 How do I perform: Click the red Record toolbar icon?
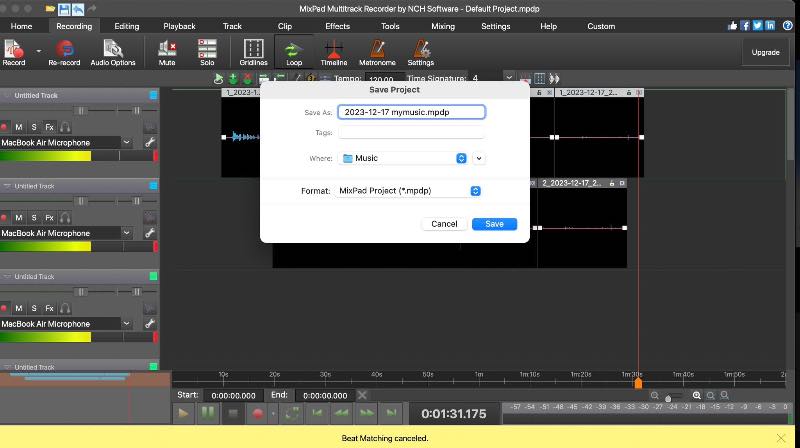coord(14,51)
